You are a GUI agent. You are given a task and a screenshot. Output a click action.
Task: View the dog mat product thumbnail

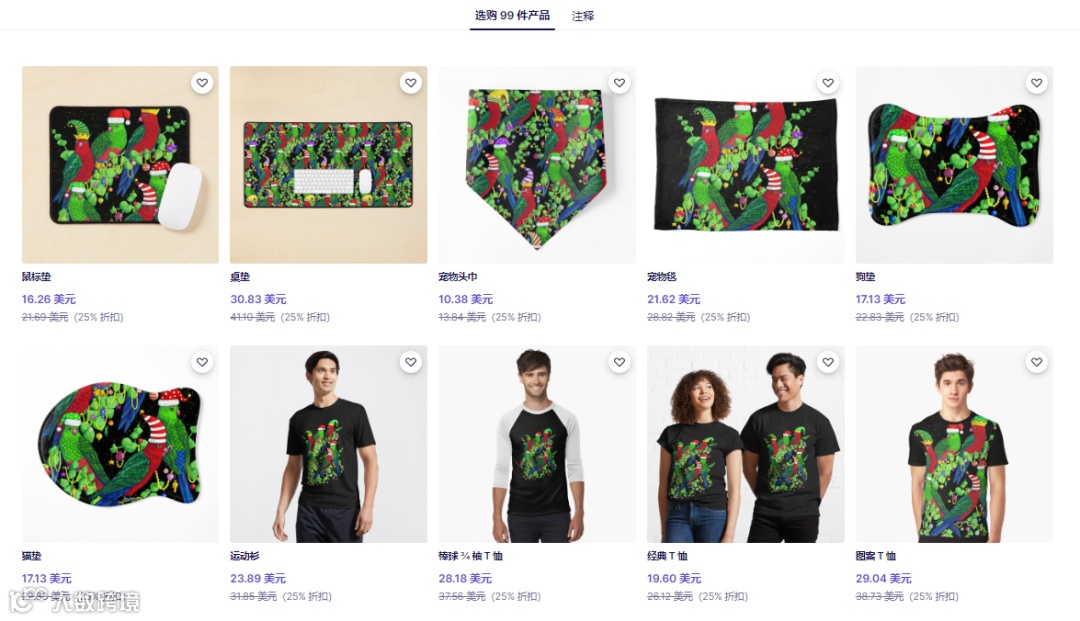(954, 165)
